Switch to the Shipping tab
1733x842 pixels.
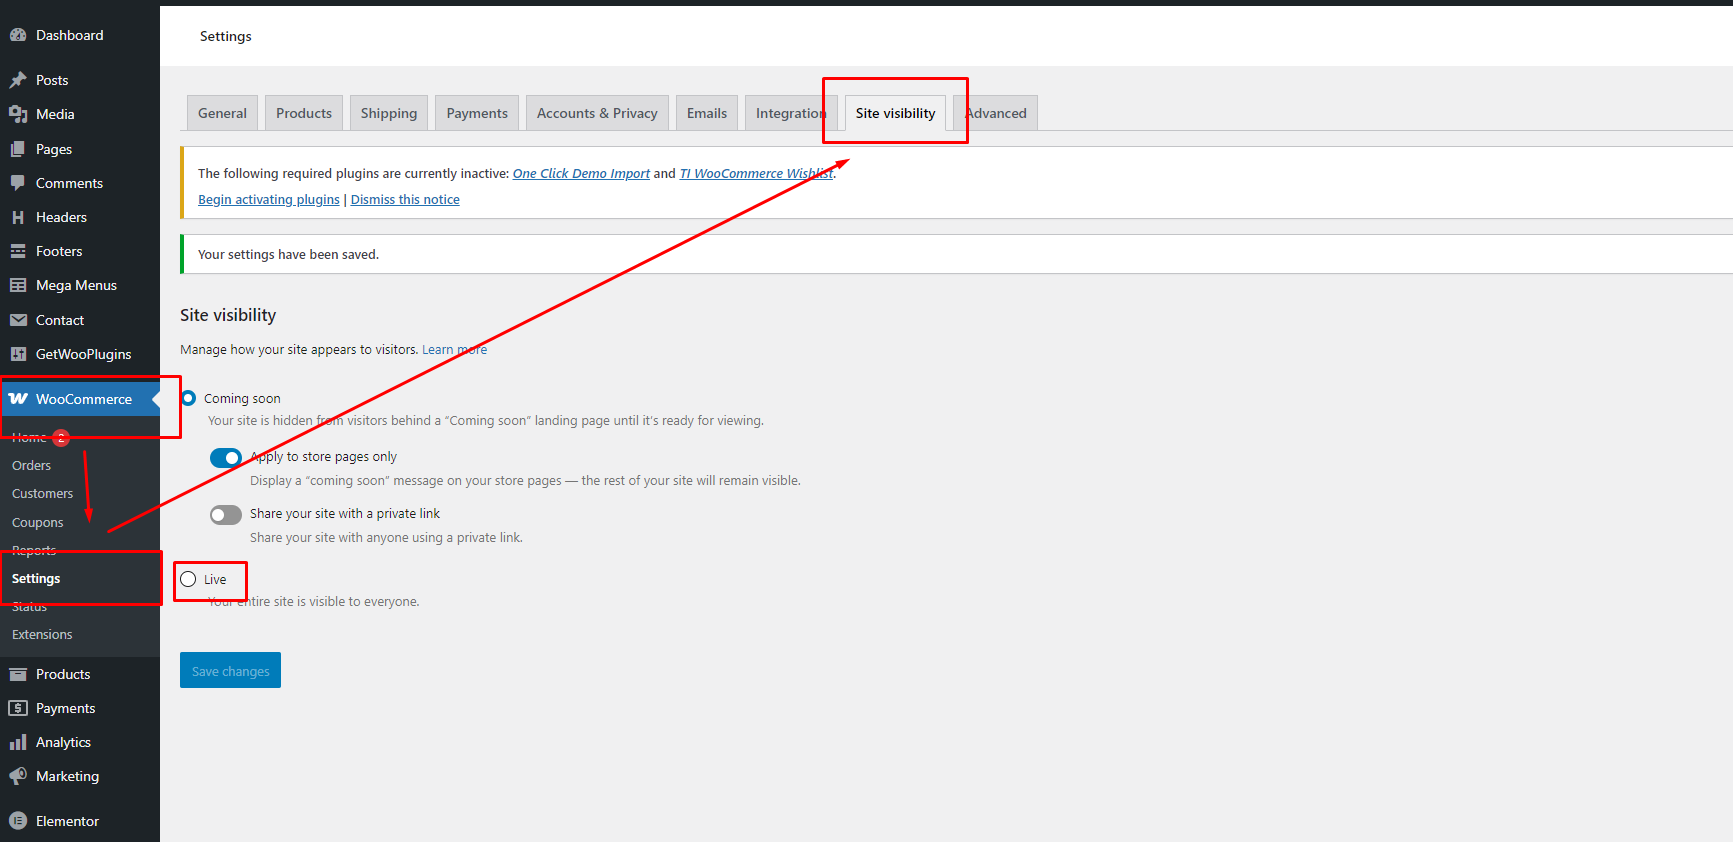(x=389, y=113)
